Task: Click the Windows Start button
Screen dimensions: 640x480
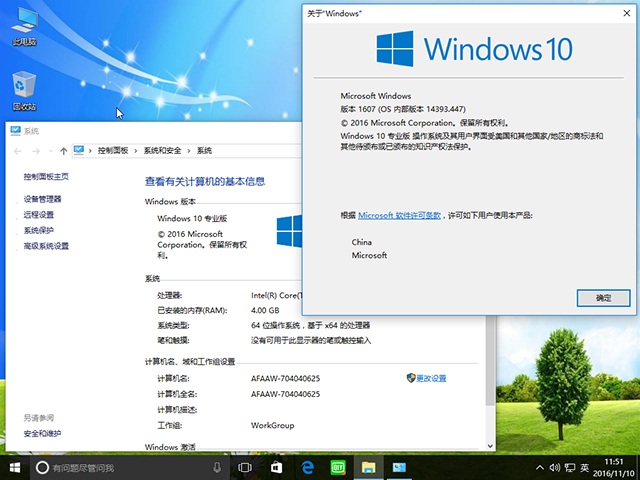Action: click(15, 467)
